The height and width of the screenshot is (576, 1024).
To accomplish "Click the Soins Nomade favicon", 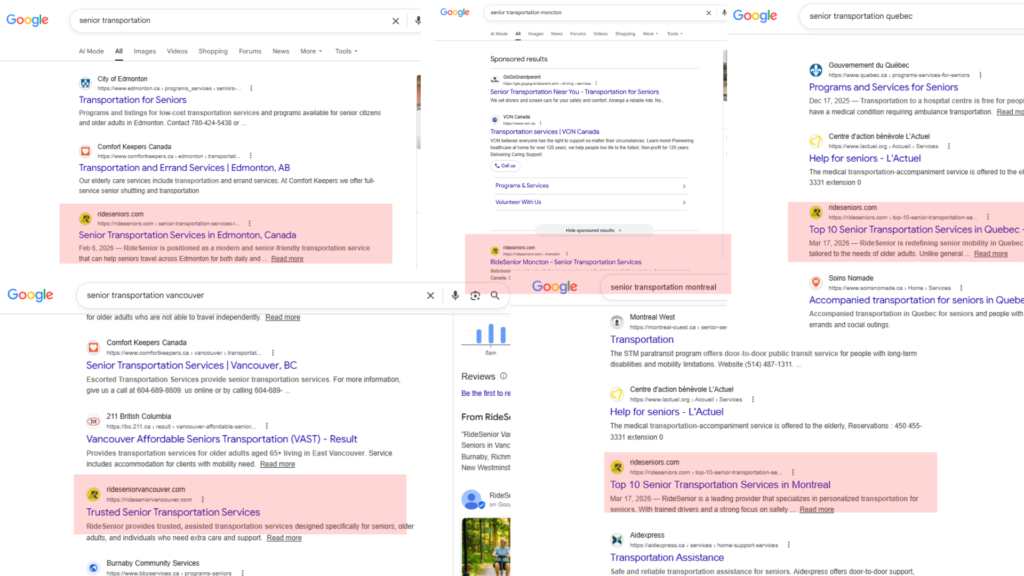I will point(816,283).
